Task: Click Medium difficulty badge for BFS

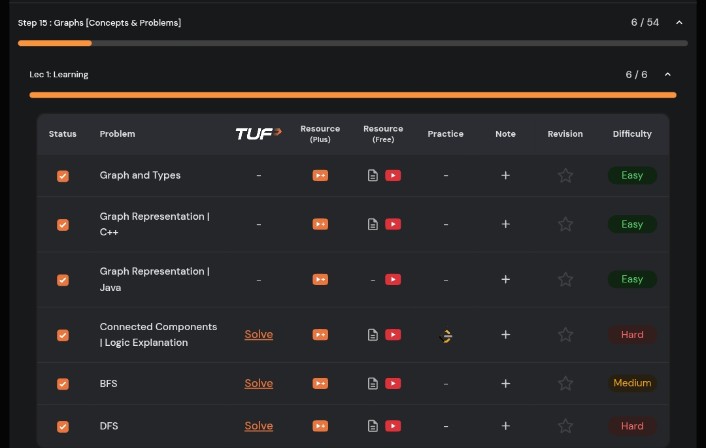Action: point(632,383)
